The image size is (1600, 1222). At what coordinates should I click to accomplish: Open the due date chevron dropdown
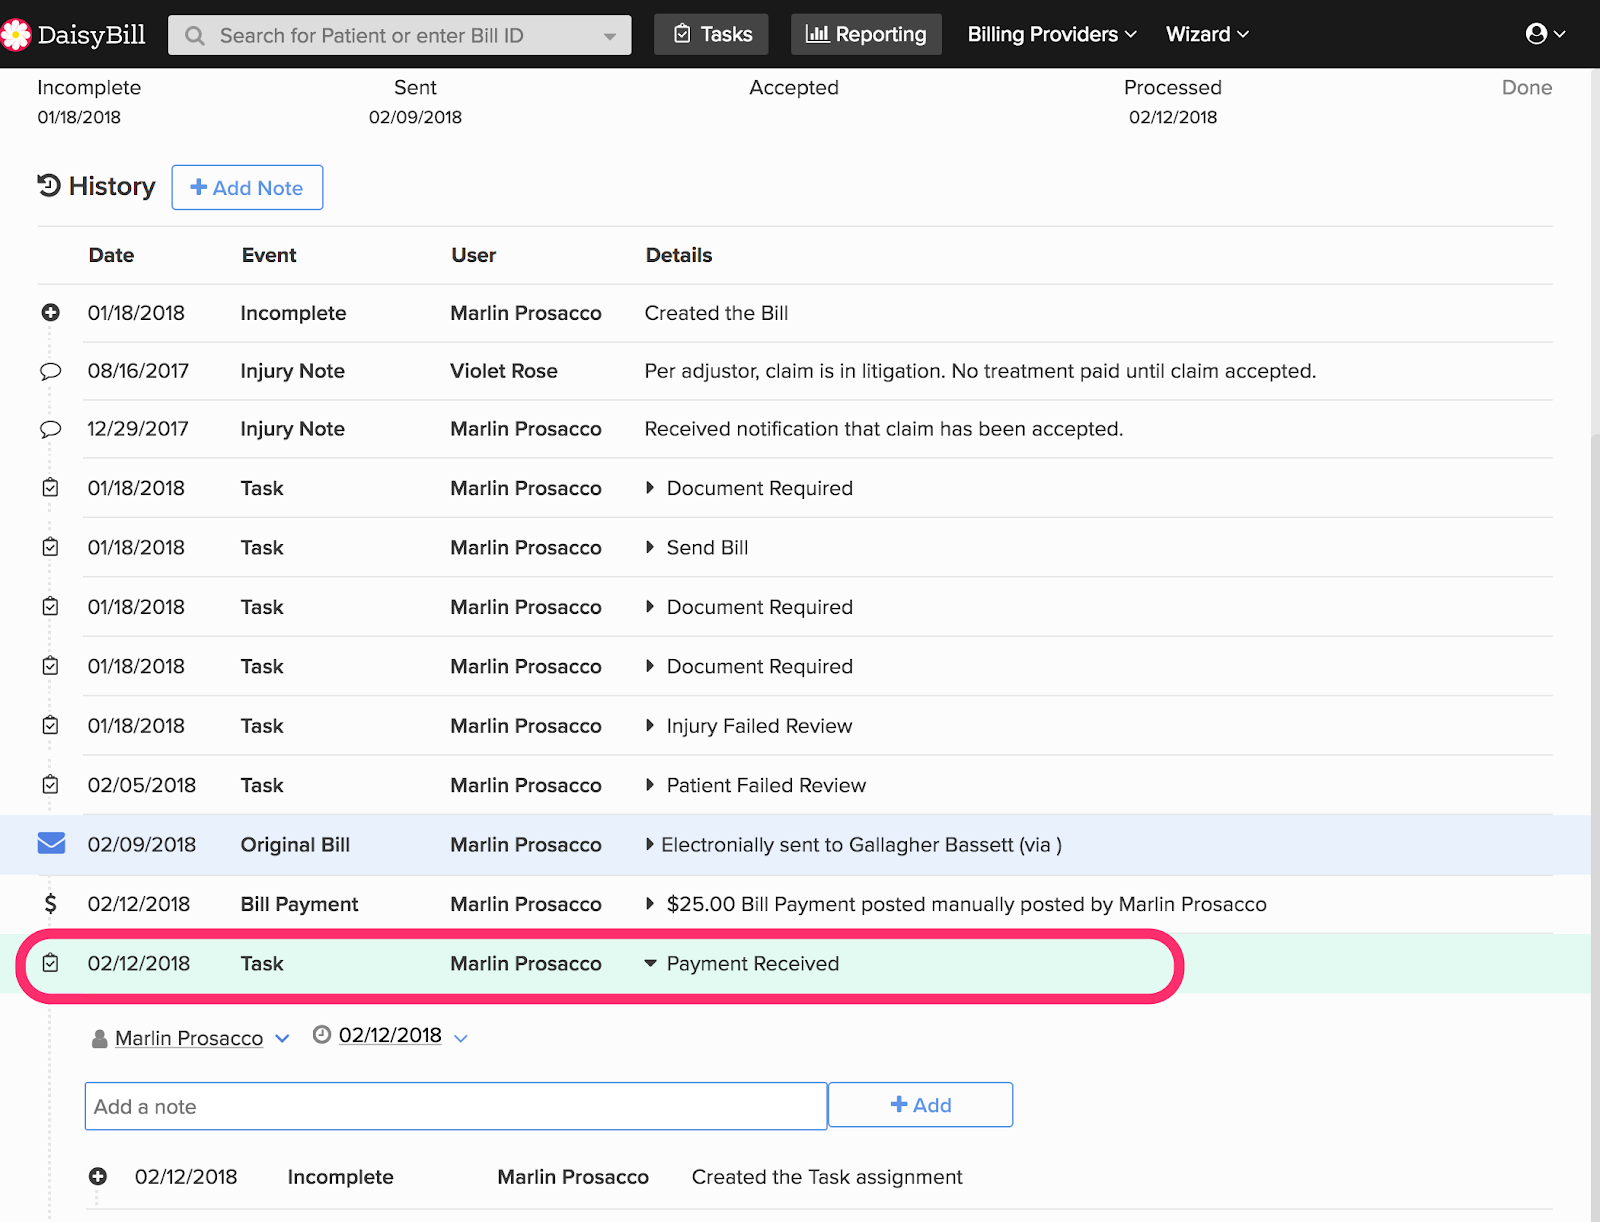click(x=461, y=1039)
